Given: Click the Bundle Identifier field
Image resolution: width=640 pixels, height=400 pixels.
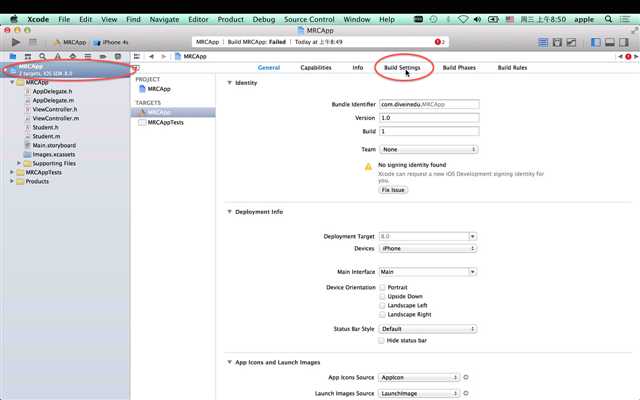Looking at the screenshot, I should point(429,104).
